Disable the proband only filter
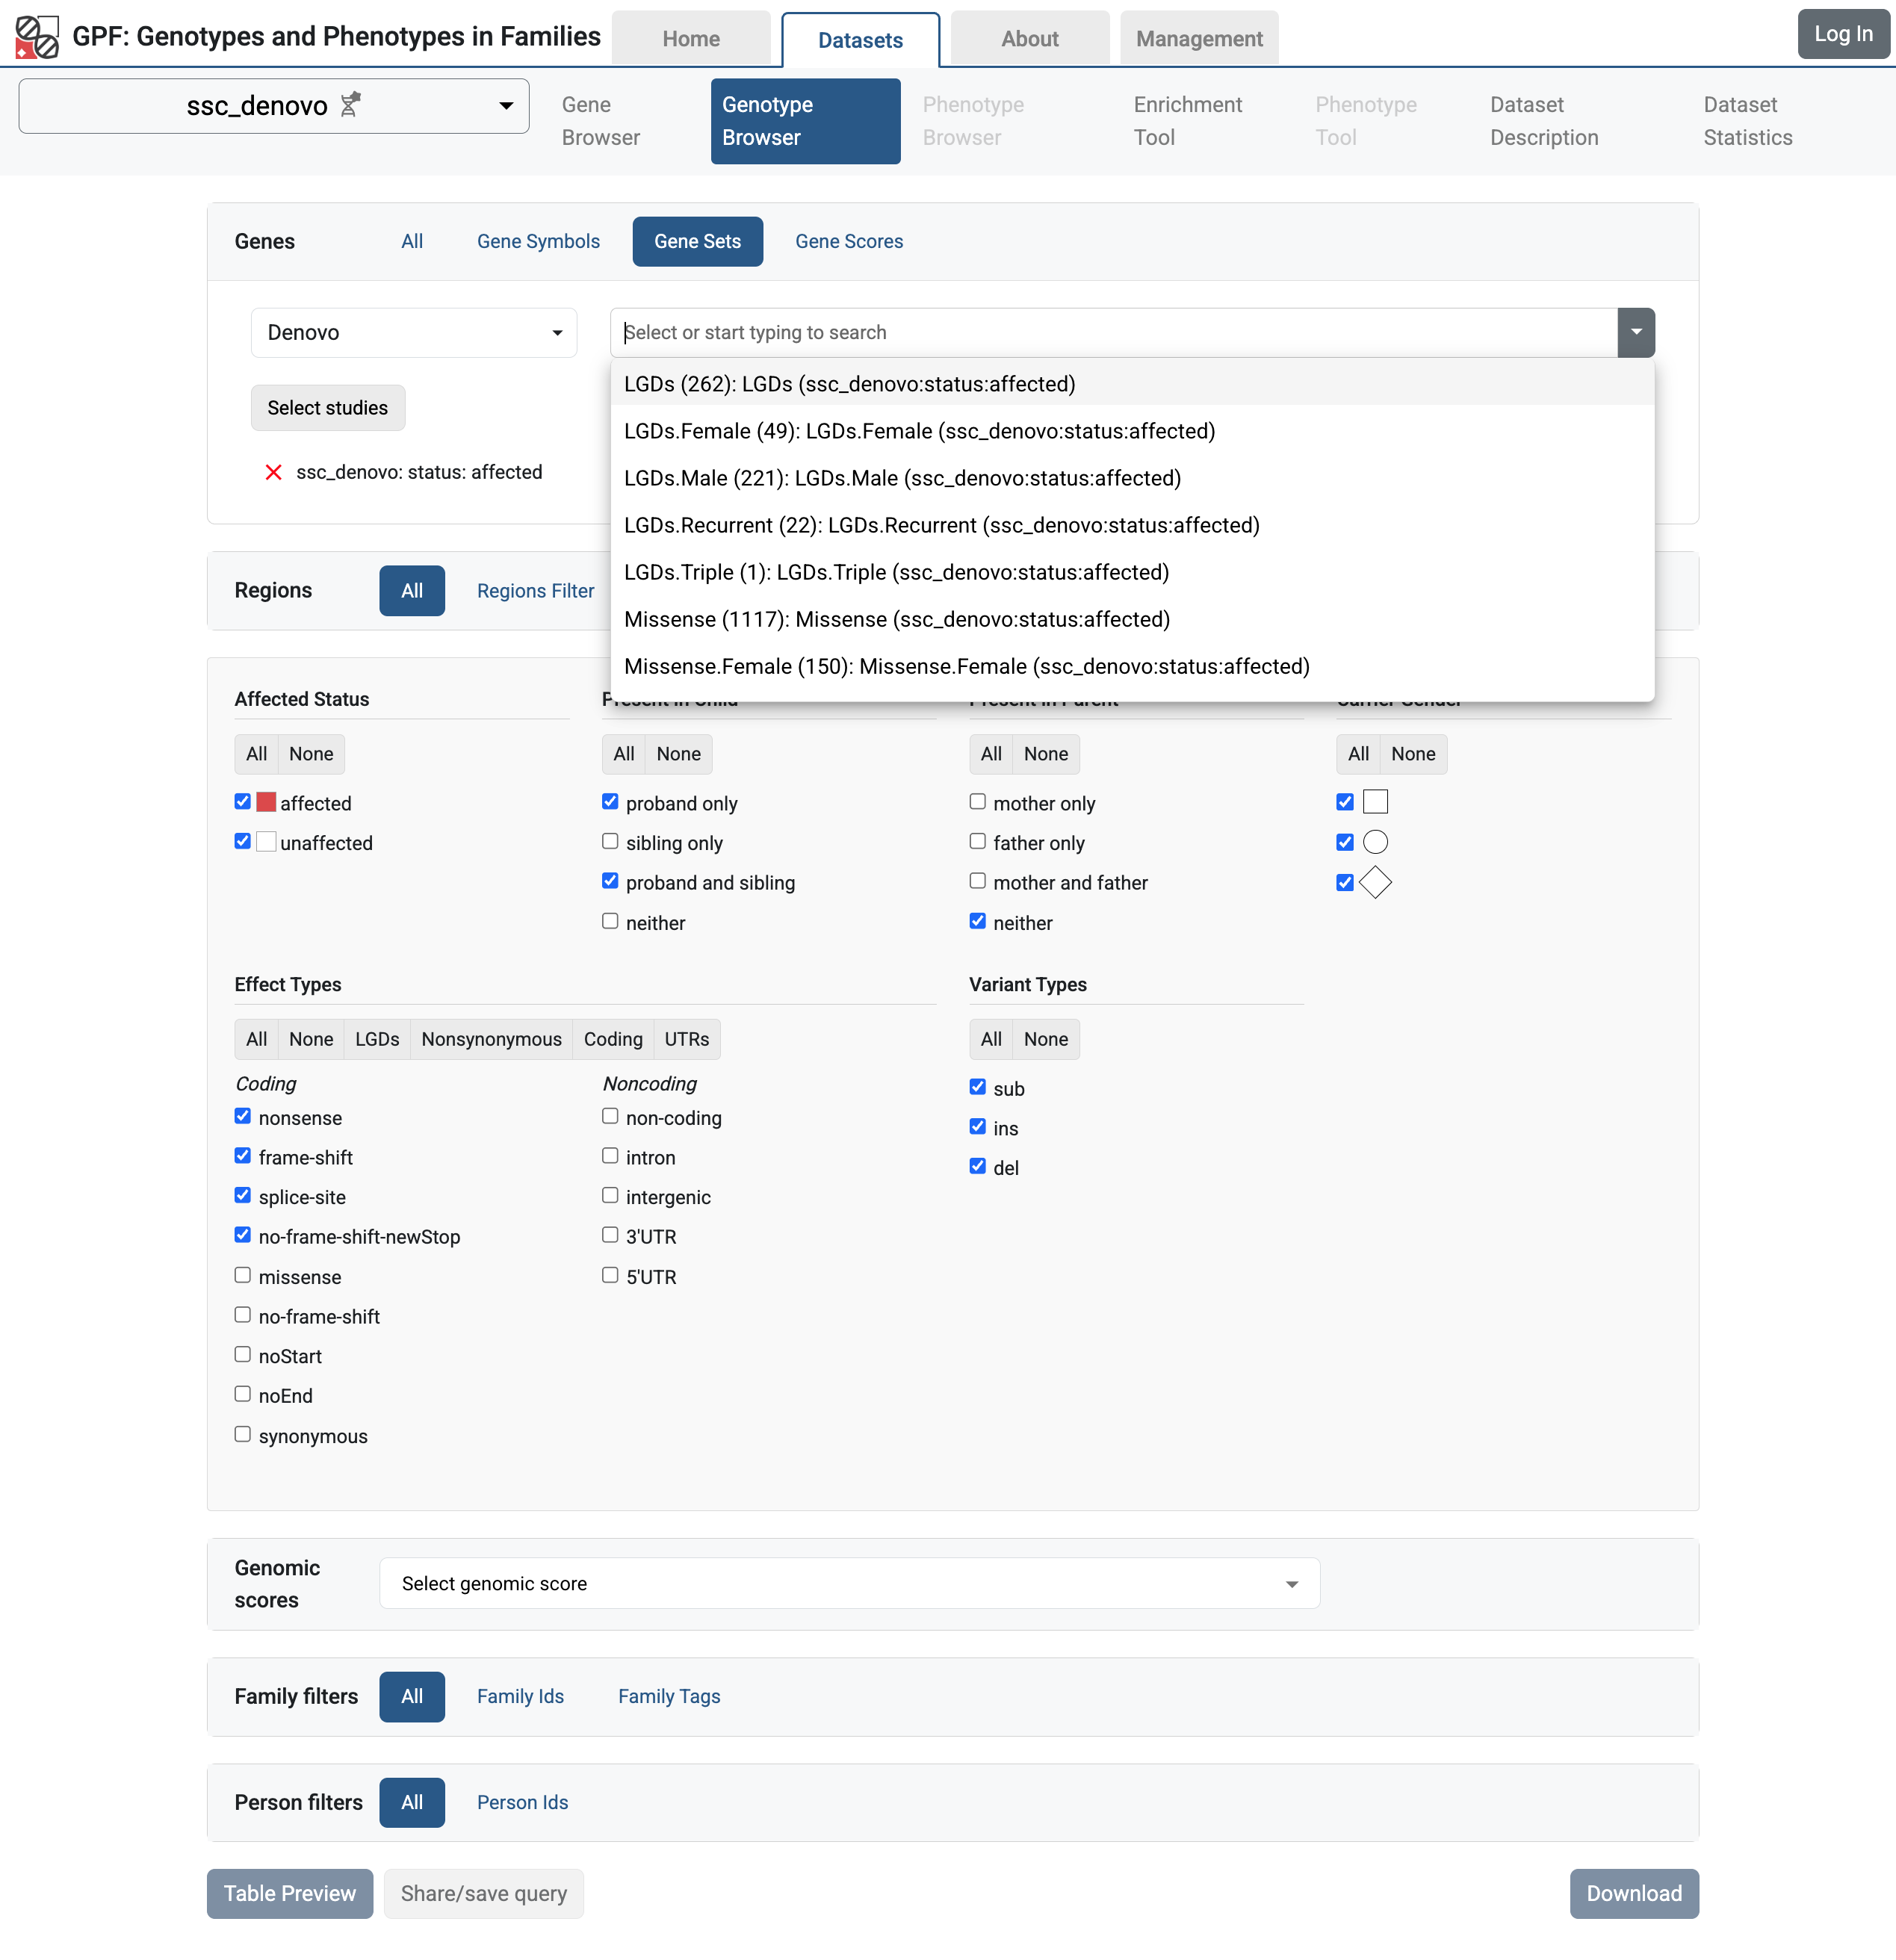 pos(610,801)
